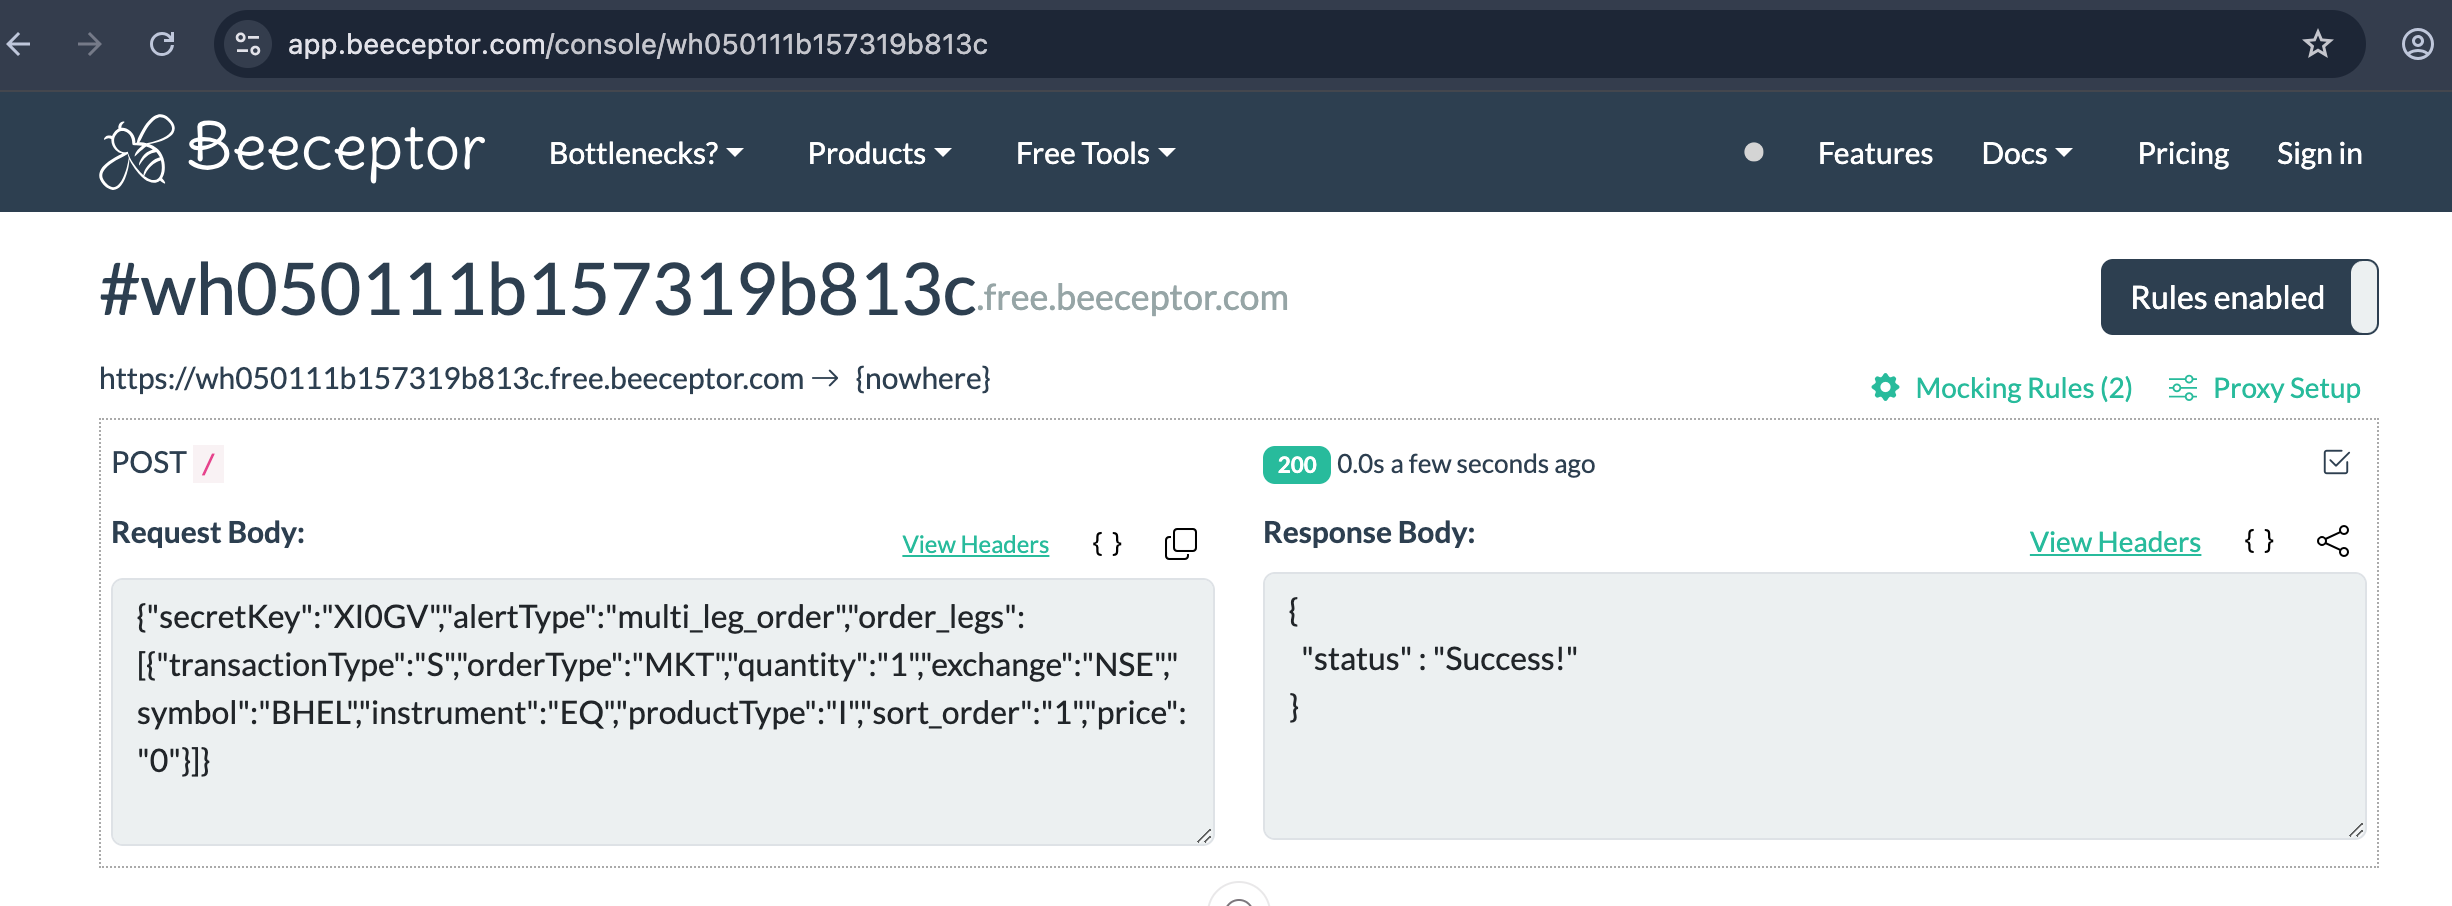Image resolution: width=2452 pixels, height=906 pixels.
Task: Click inside the Request Body text area
Action: [x=663, y=712]
